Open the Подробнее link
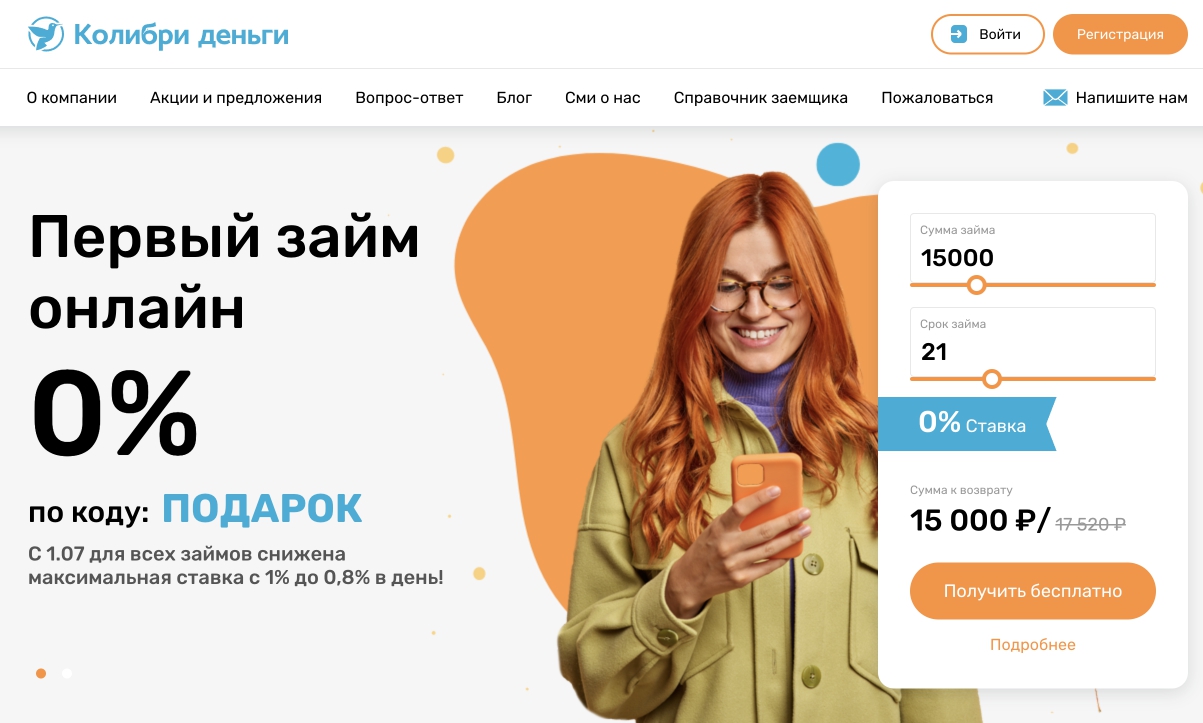This screenshot has height=723, width=1203. 1033,645
